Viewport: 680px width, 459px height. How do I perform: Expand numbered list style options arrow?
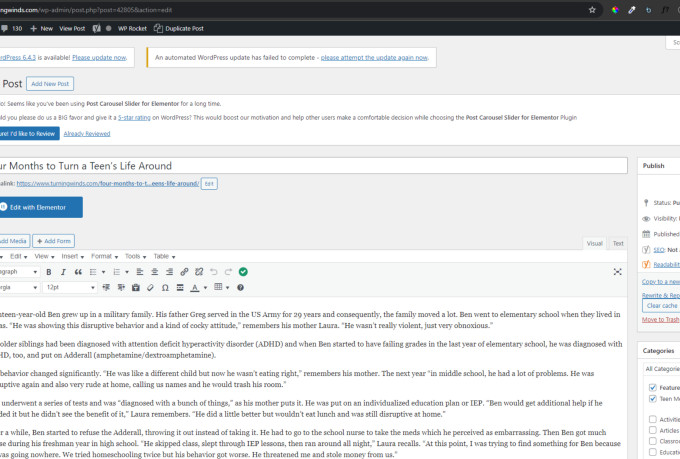click(x=127, y=272)
